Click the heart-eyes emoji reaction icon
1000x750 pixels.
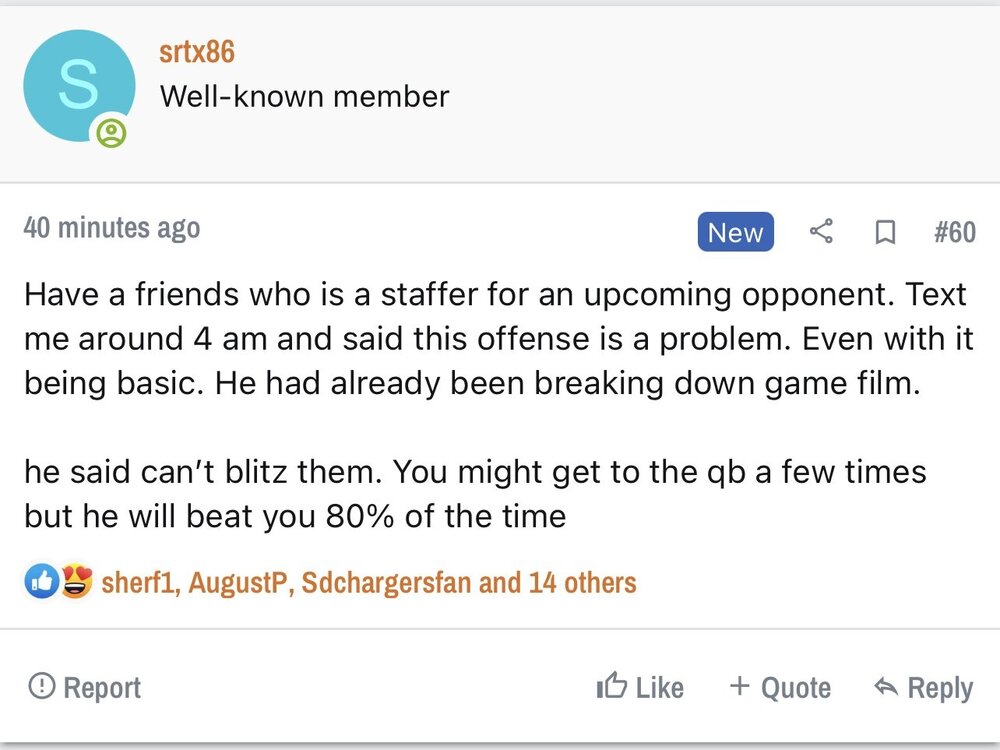tap(75, 581)
